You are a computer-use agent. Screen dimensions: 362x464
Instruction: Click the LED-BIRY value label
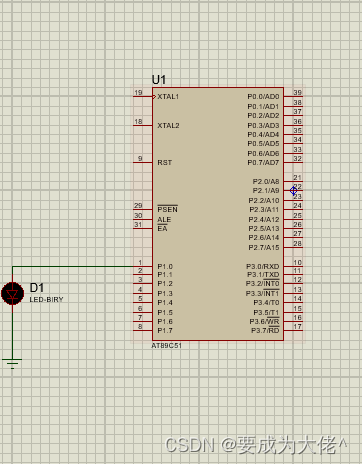tap(46, 299)
